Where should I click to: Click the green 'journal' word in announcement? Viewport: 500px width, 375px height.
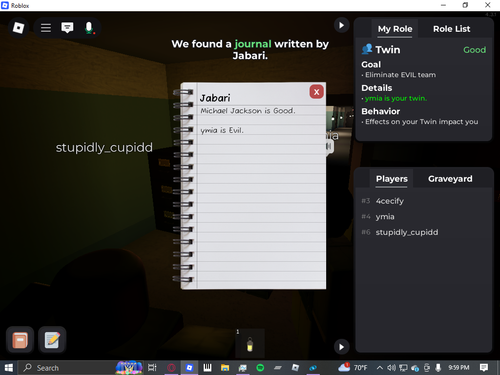click(253, 44)
